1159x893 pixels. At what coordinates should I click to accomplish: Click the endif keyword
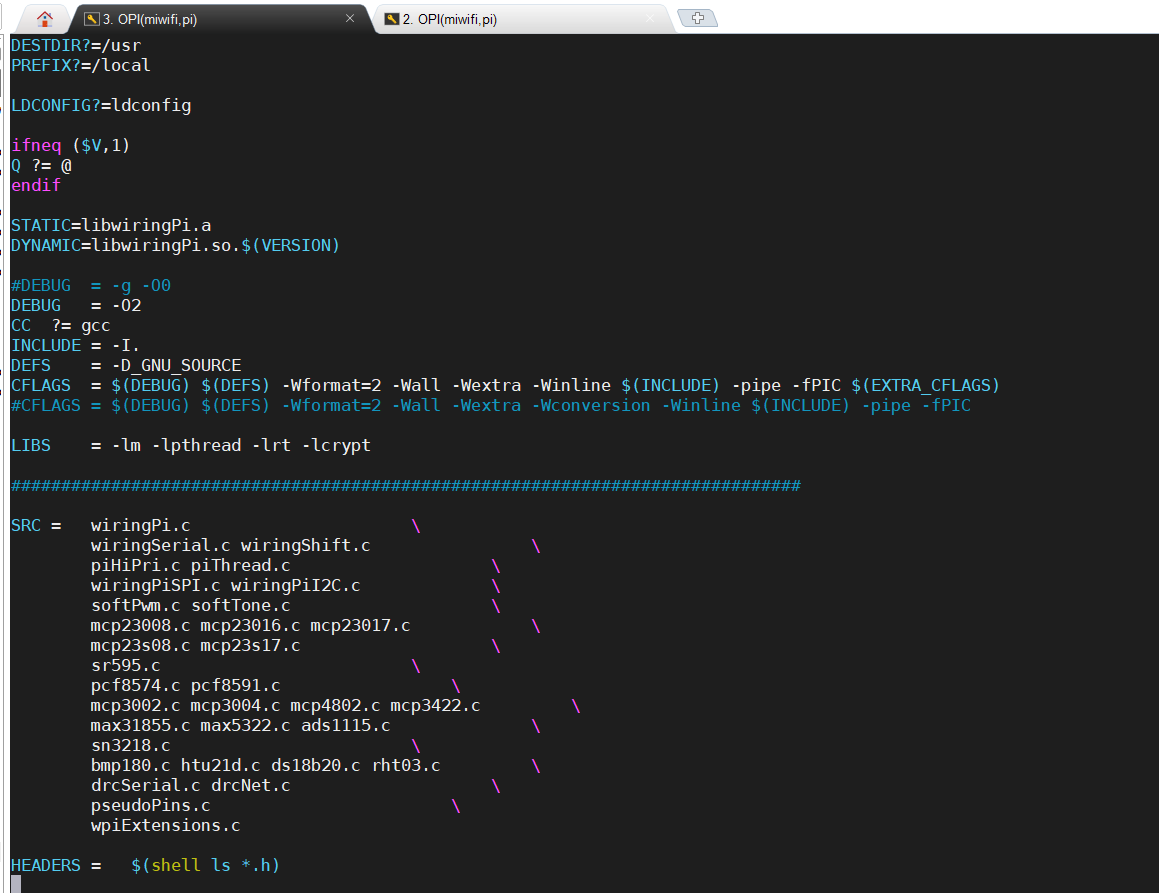click(x=36, y=185)
